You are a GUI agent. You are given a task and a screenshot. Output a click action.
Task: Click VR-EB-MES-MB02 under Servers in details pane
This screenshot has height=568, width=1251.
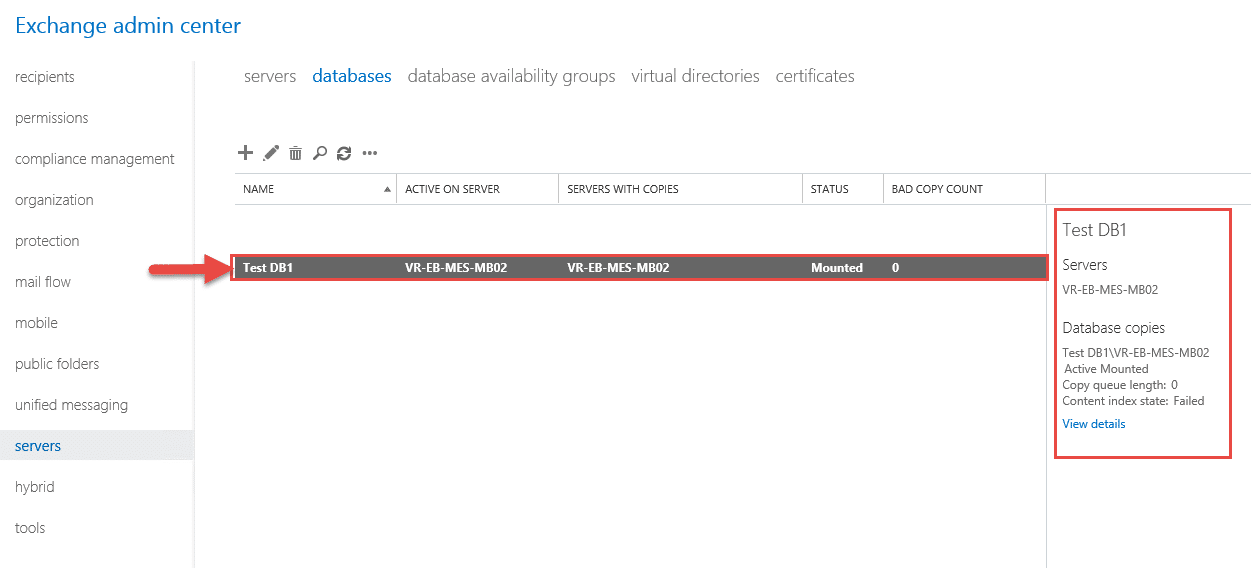1110,290
